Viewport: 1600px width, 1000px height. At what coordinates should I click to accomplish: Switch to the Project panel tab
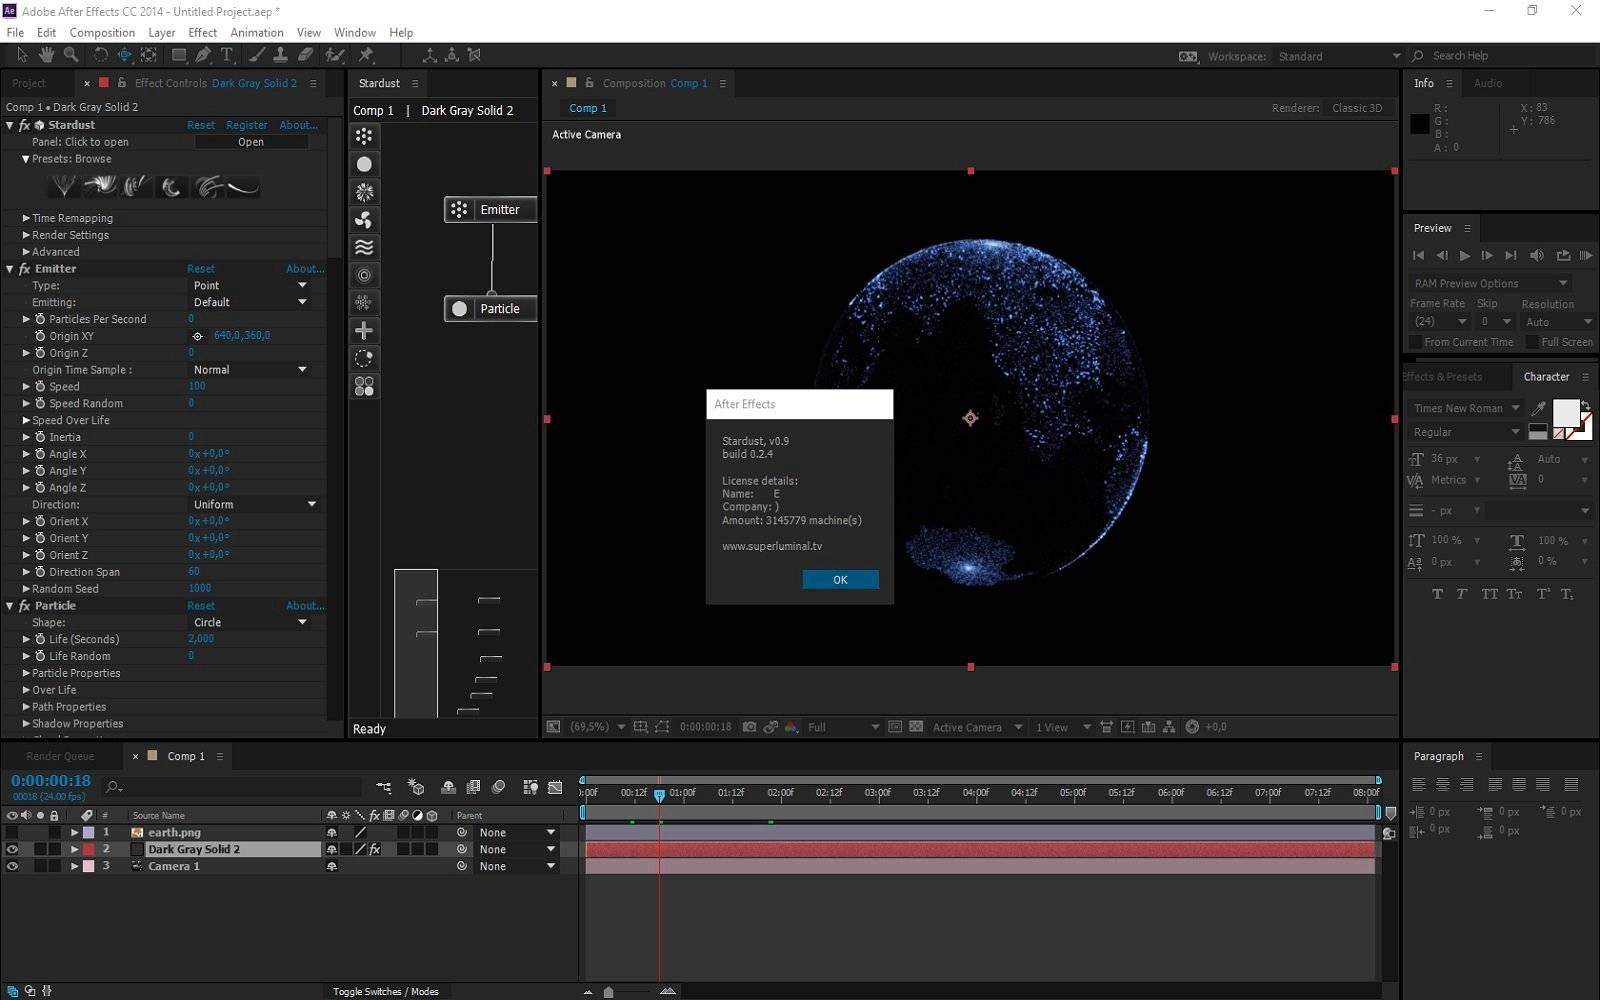tap(29, 83)
